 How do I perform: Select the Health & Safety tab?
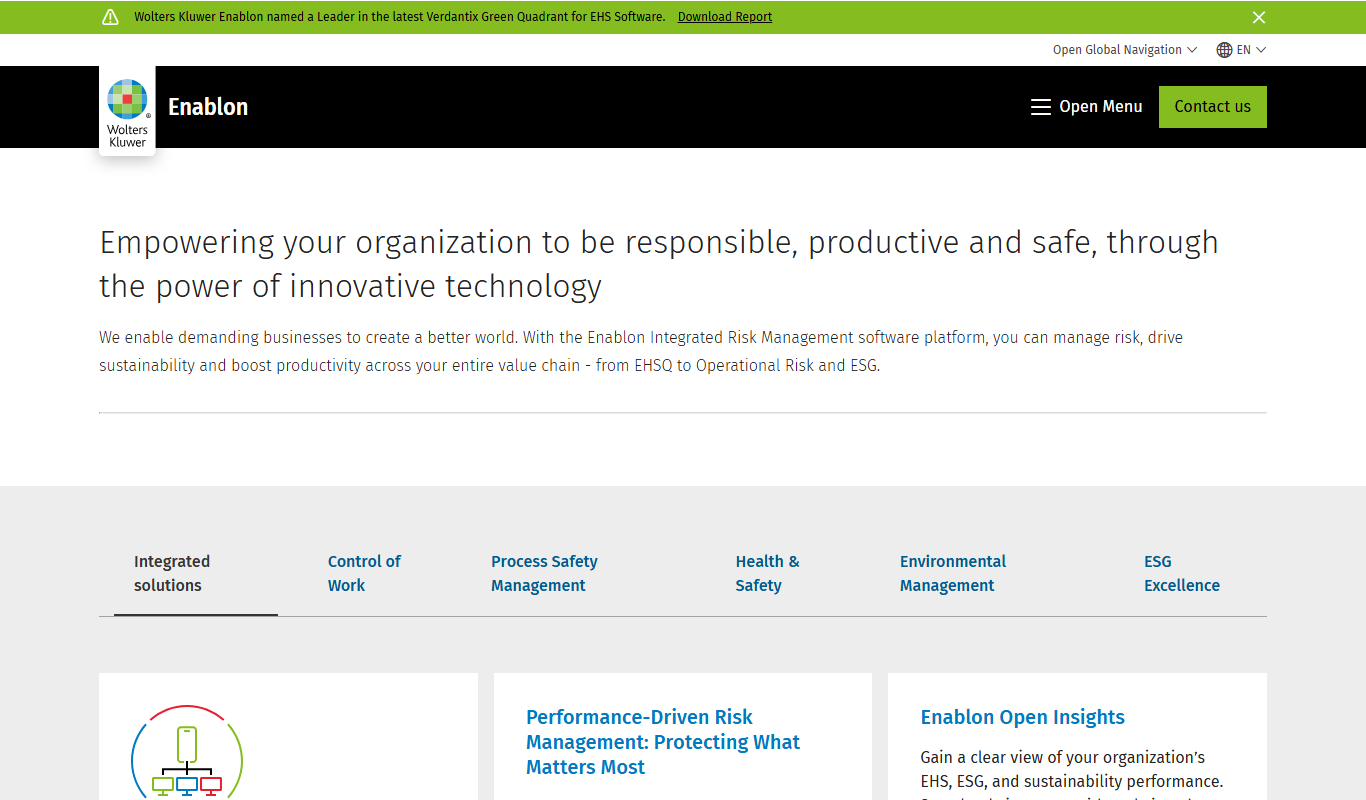[767, 574]
